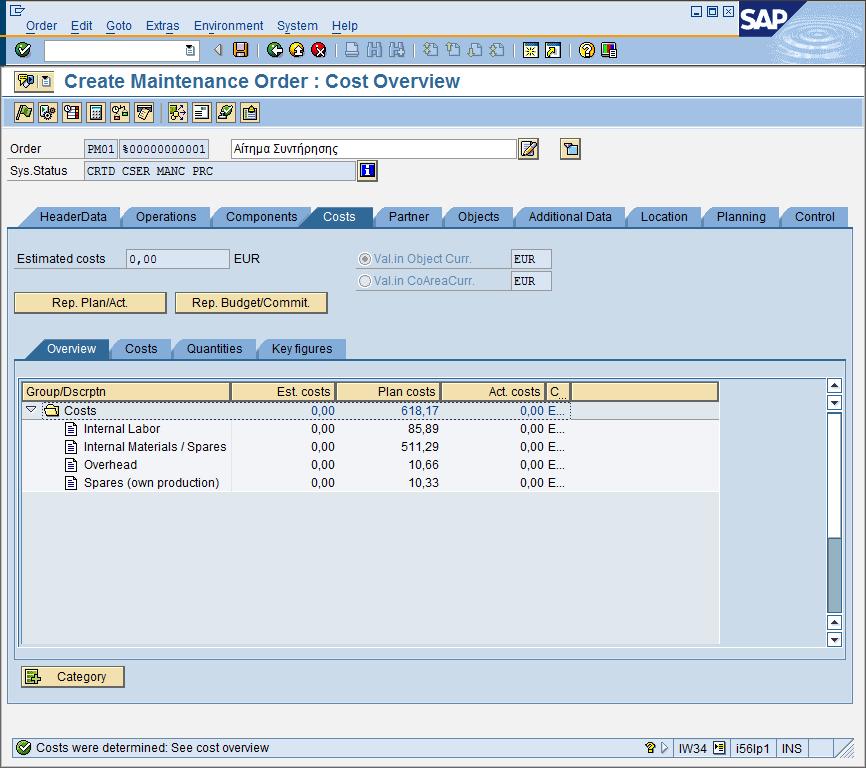The image size is (866, 768).
Task: Click the Last Page icon
Action: point(497,50)
